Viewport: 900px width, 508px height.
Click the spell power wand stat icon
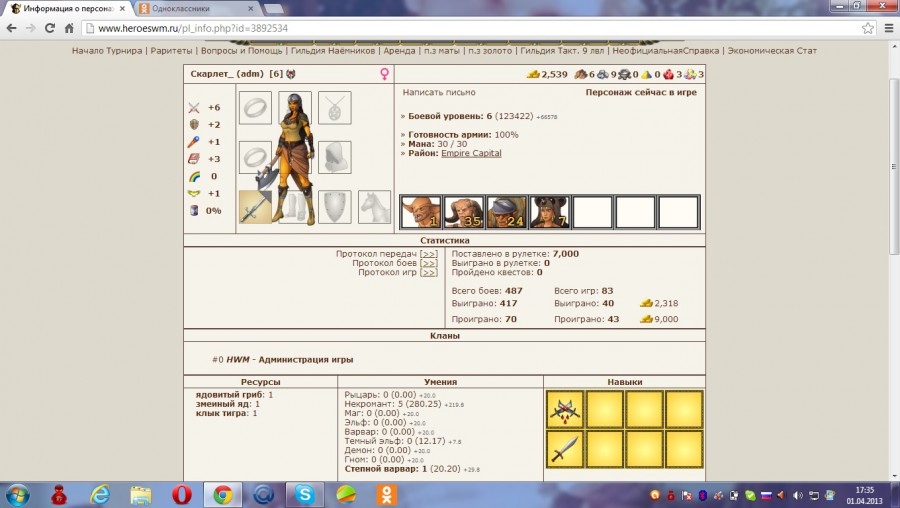194,142
